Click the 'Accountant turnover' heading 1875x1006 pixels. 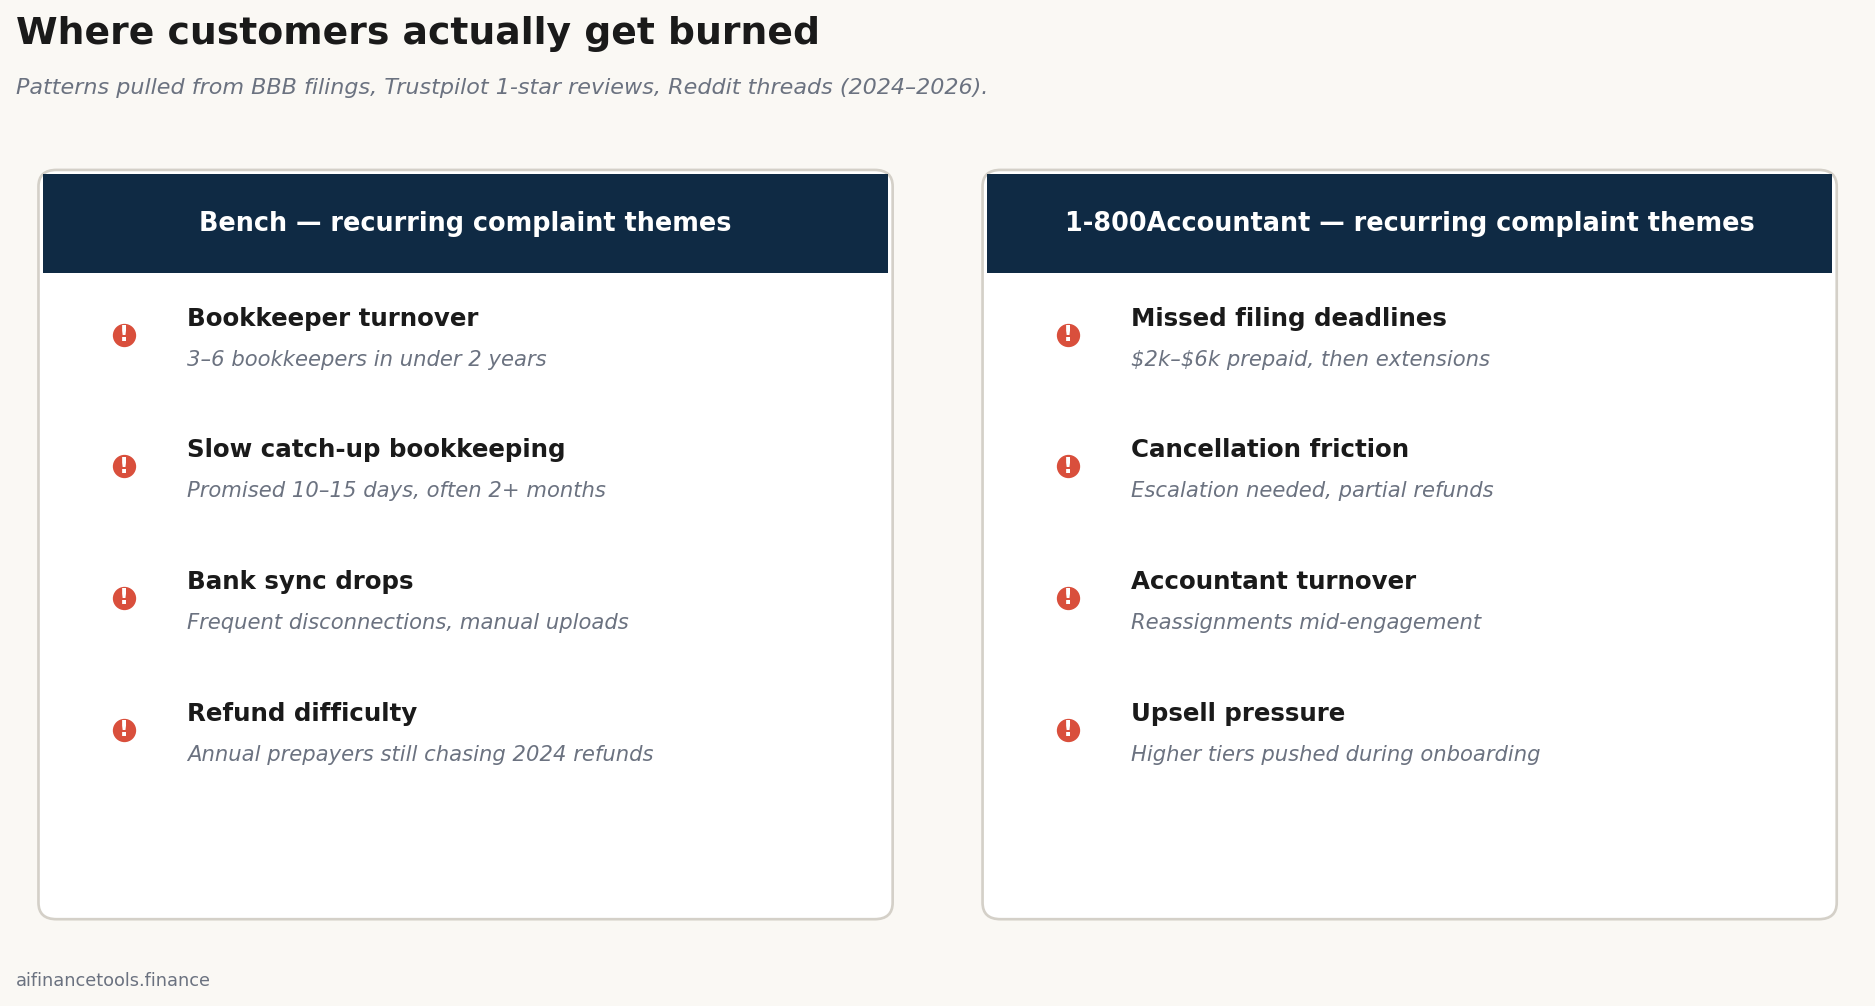point(1273,582)
